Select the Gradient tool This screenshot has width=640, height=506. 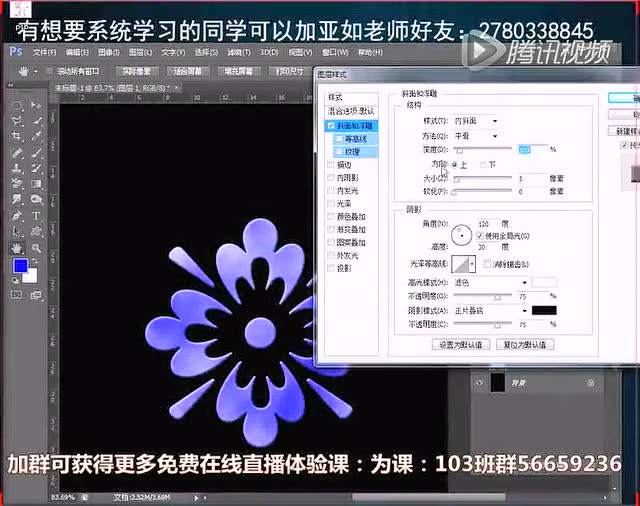36,183
